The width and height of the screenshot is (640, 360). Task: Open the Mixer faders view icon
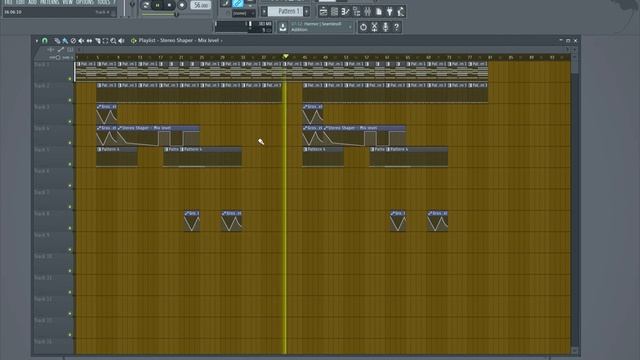click(367, 12)
